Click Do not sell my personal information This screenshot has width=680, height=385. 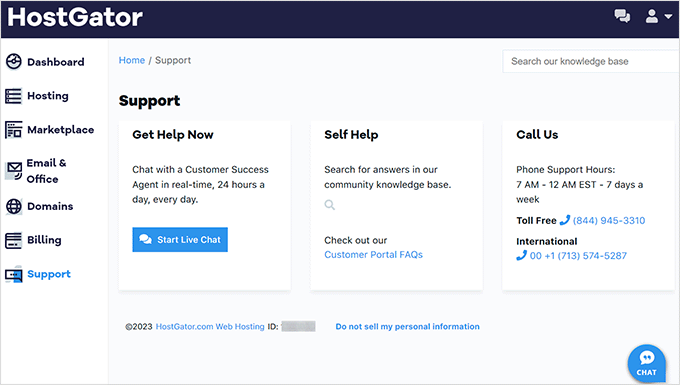tap(408, 326)
